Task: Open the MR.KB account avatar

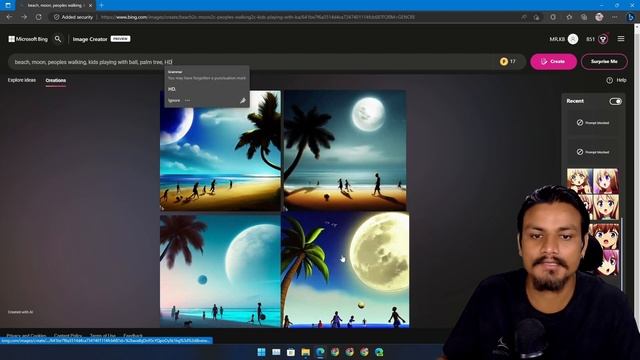Action: pyautogui.click(x=573, y=39)
